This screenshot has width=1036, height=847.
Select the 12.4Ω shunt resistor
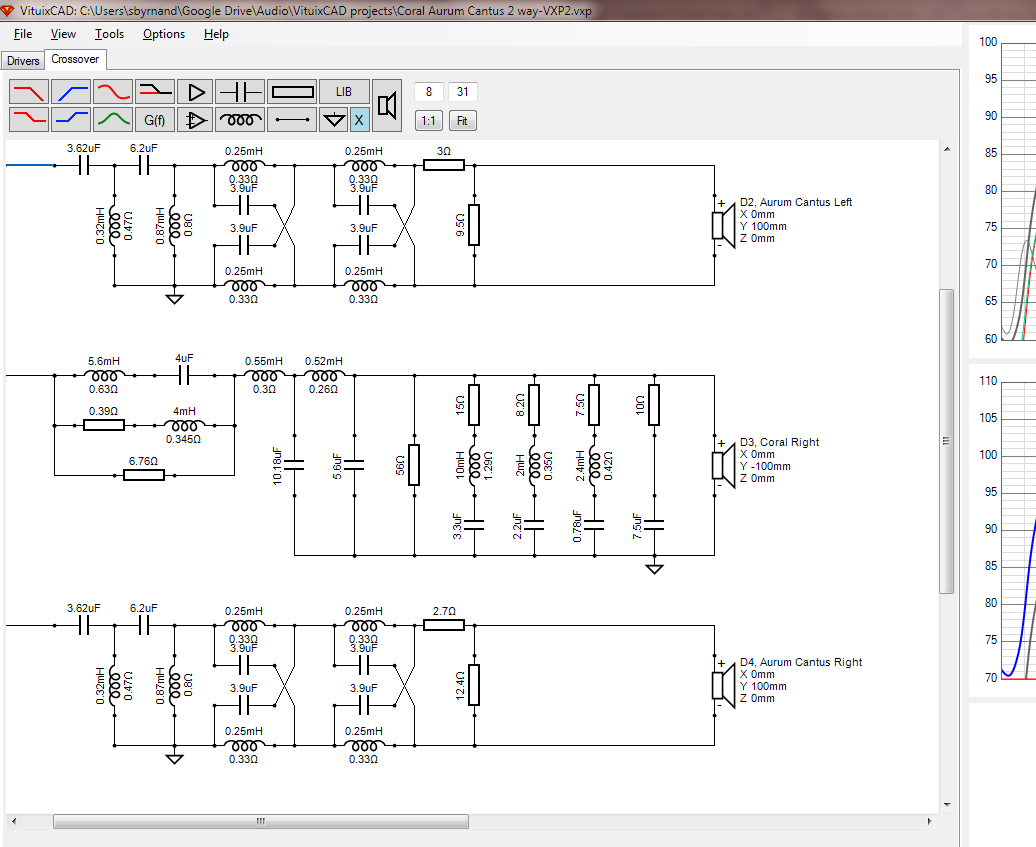click(474, 685)
